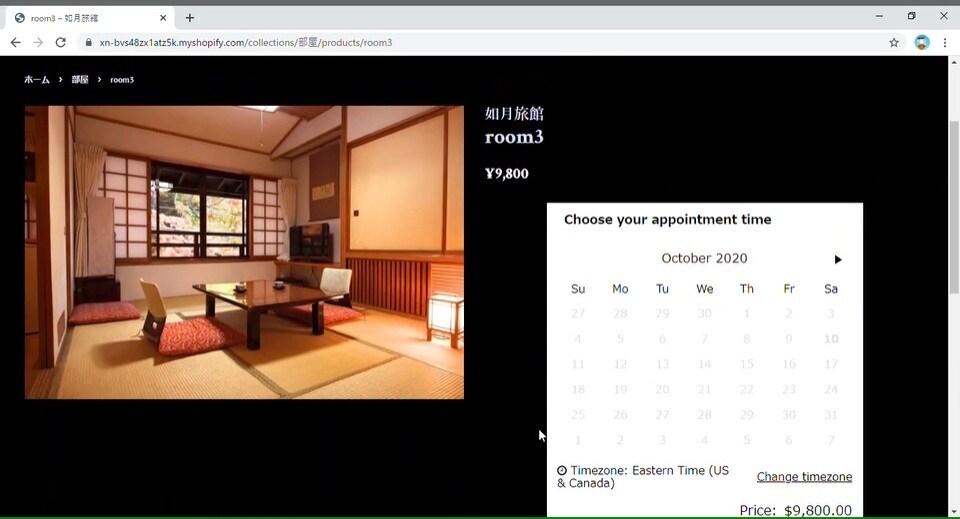Click the room3 product title
This screenshot has width=960, height=519.
click(514, 136)
